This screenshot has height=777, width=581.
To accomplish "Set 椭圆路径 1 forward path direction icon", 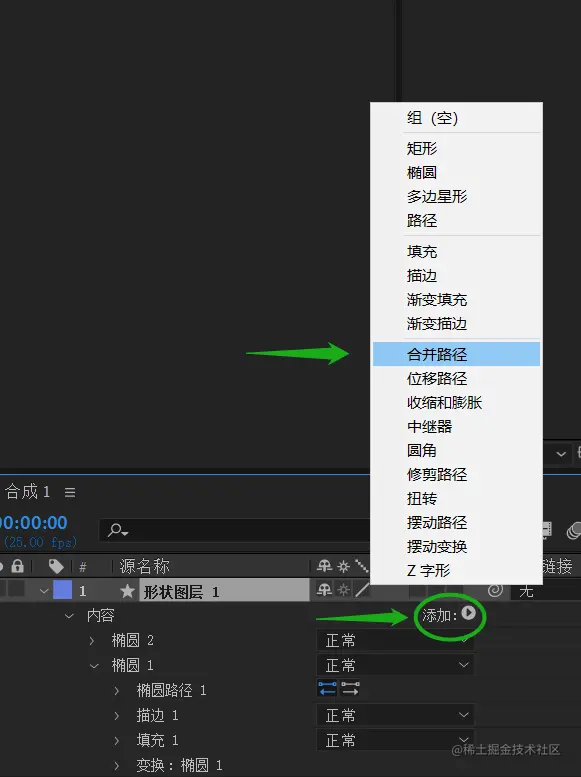I will pos(350,688).
